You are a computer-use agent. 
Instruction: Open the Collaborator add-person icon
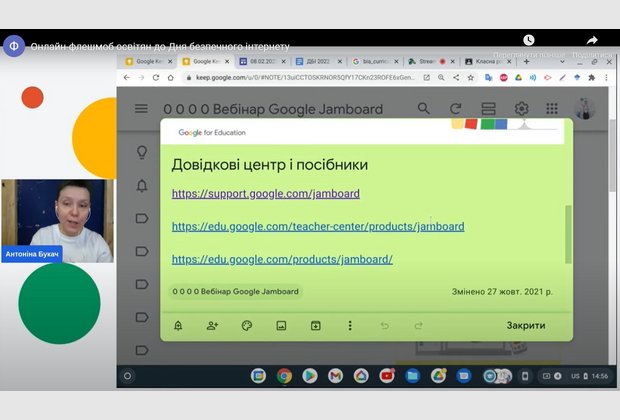(212, 326)
